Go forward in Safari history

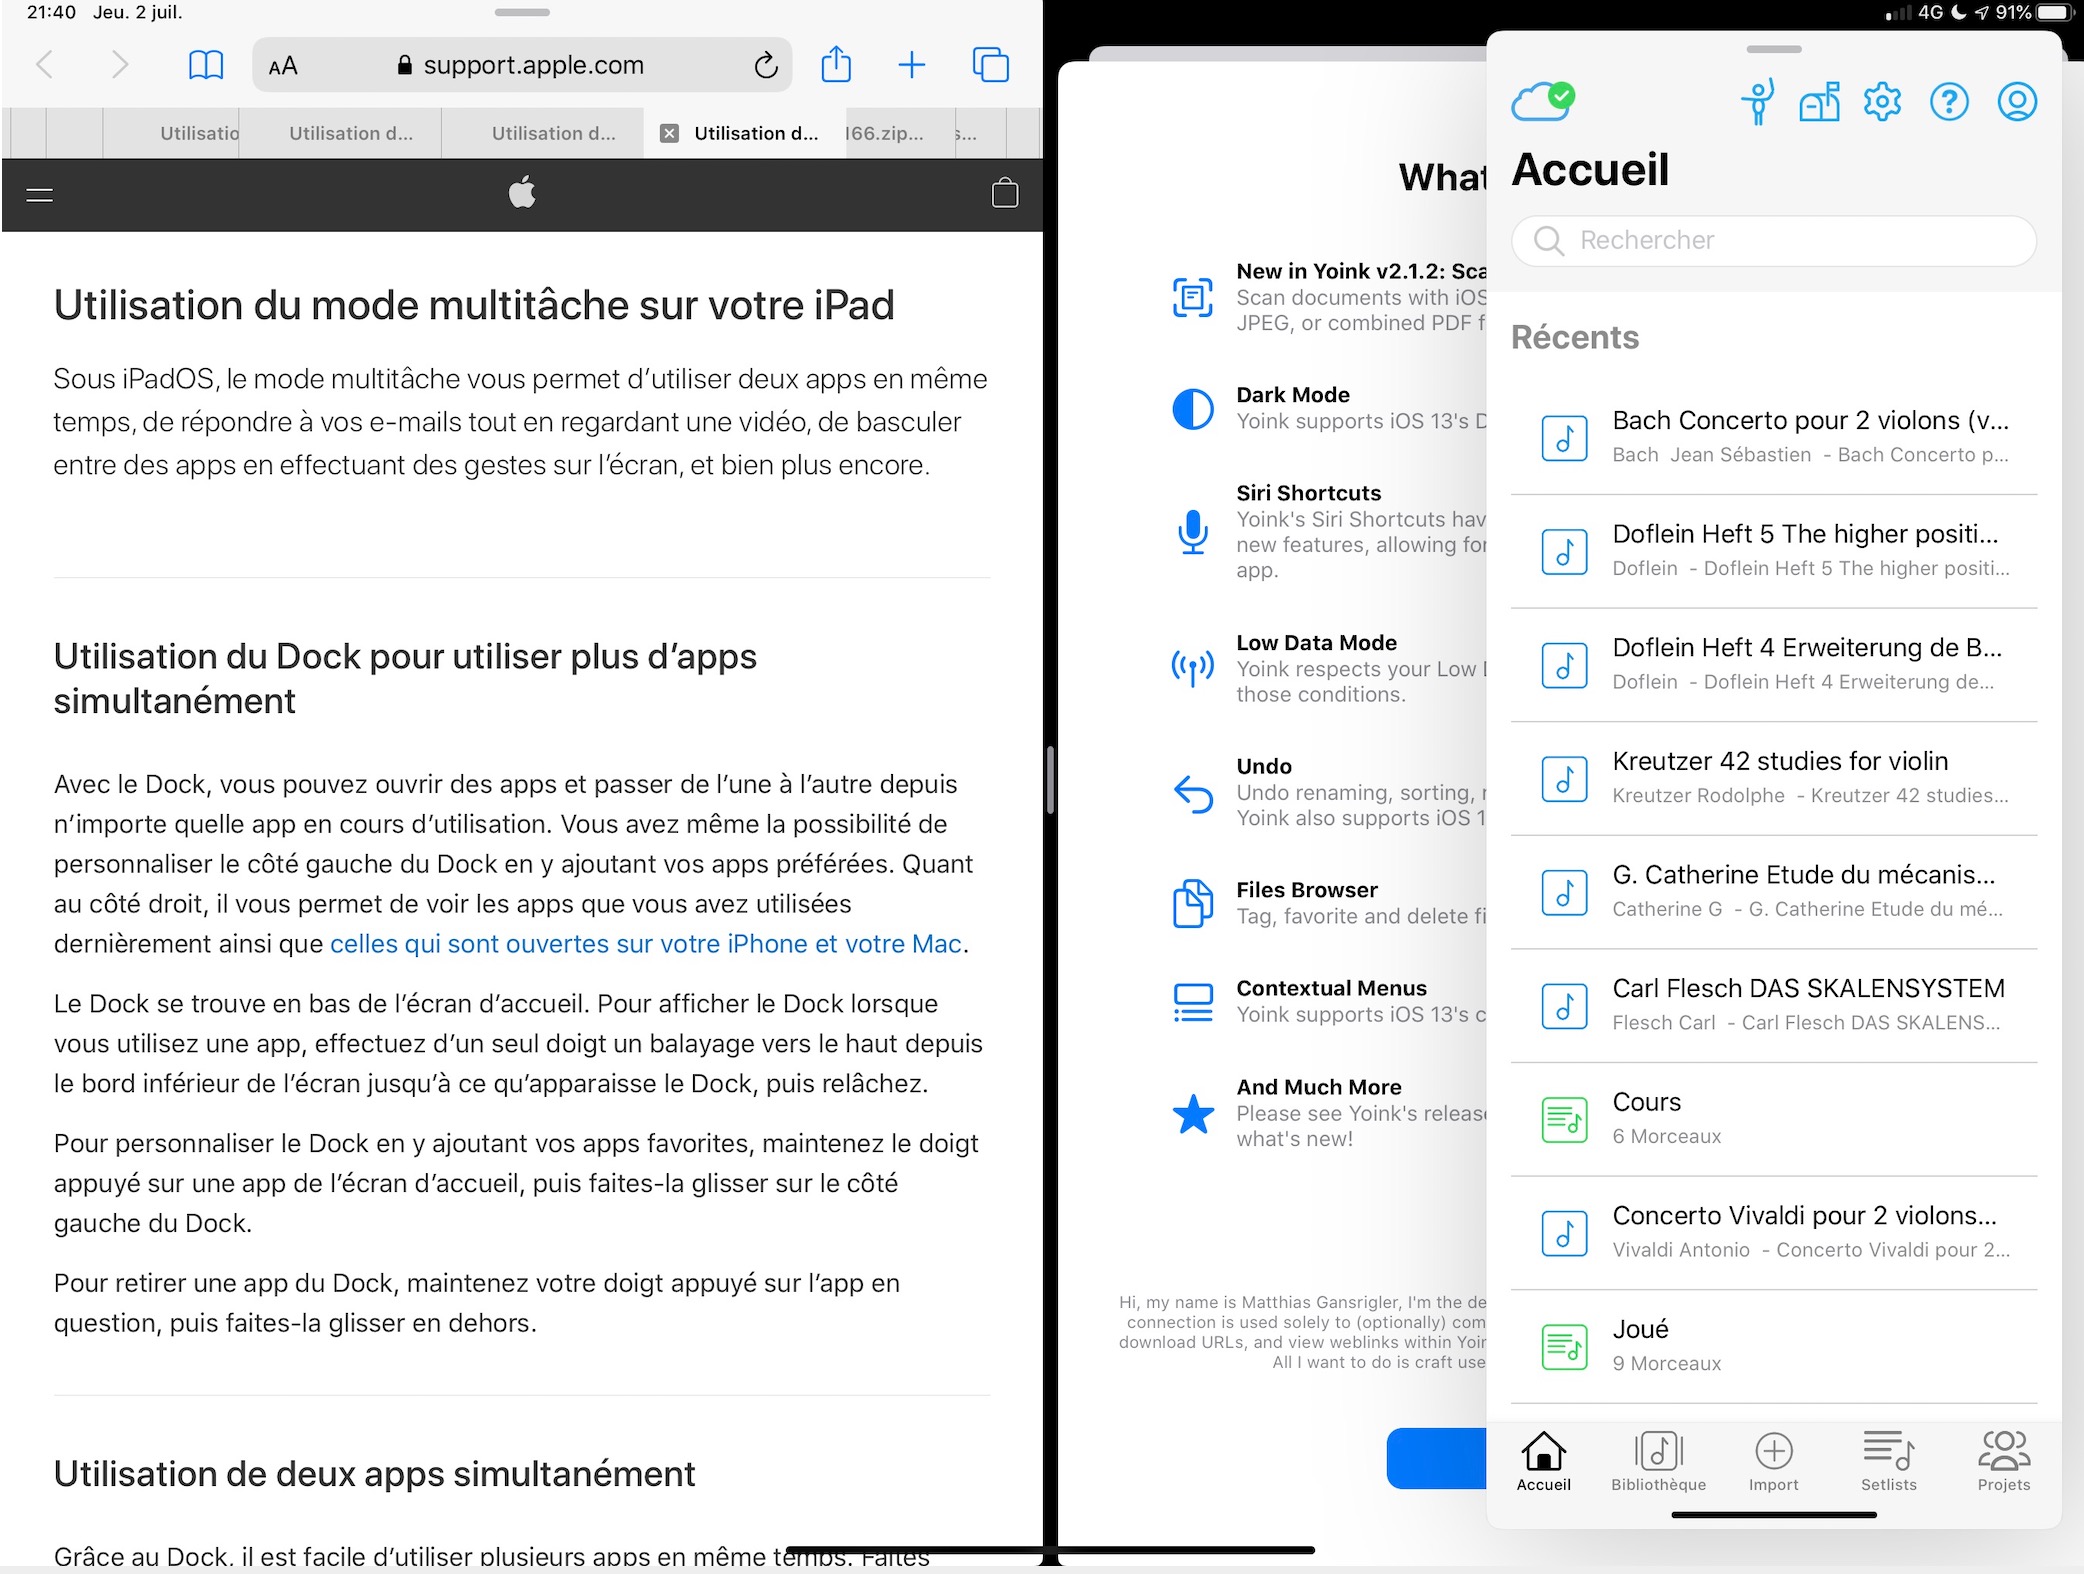(x=120, y=66)
